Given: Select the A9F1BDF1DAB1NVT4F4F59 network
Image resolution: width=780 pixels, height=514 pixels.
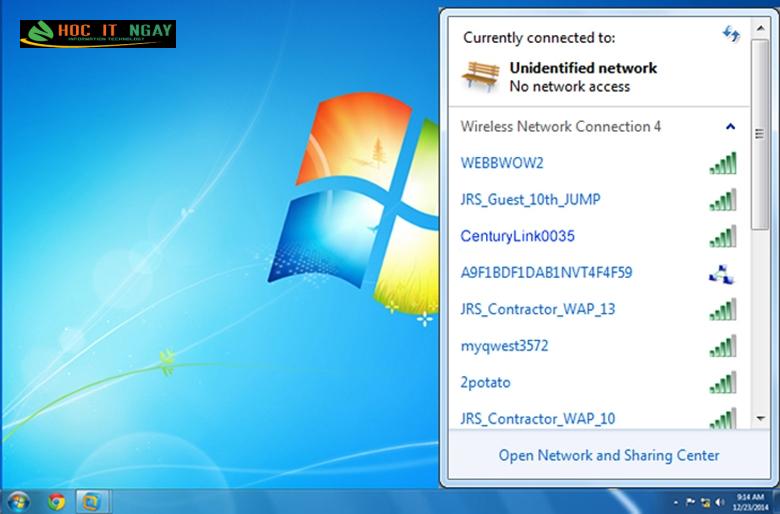Looking at the screenshot, I should pos(599,273).
